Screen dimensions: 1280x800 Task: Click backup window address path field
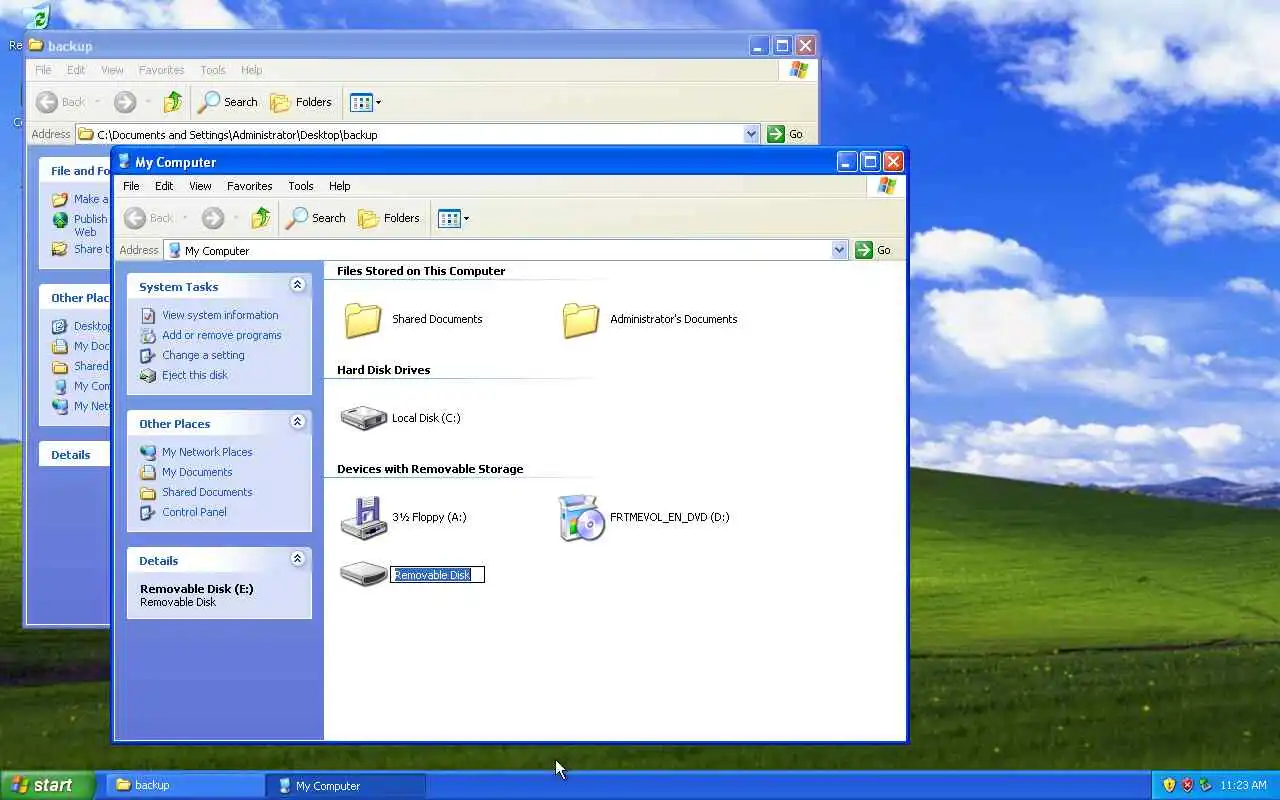417,134
